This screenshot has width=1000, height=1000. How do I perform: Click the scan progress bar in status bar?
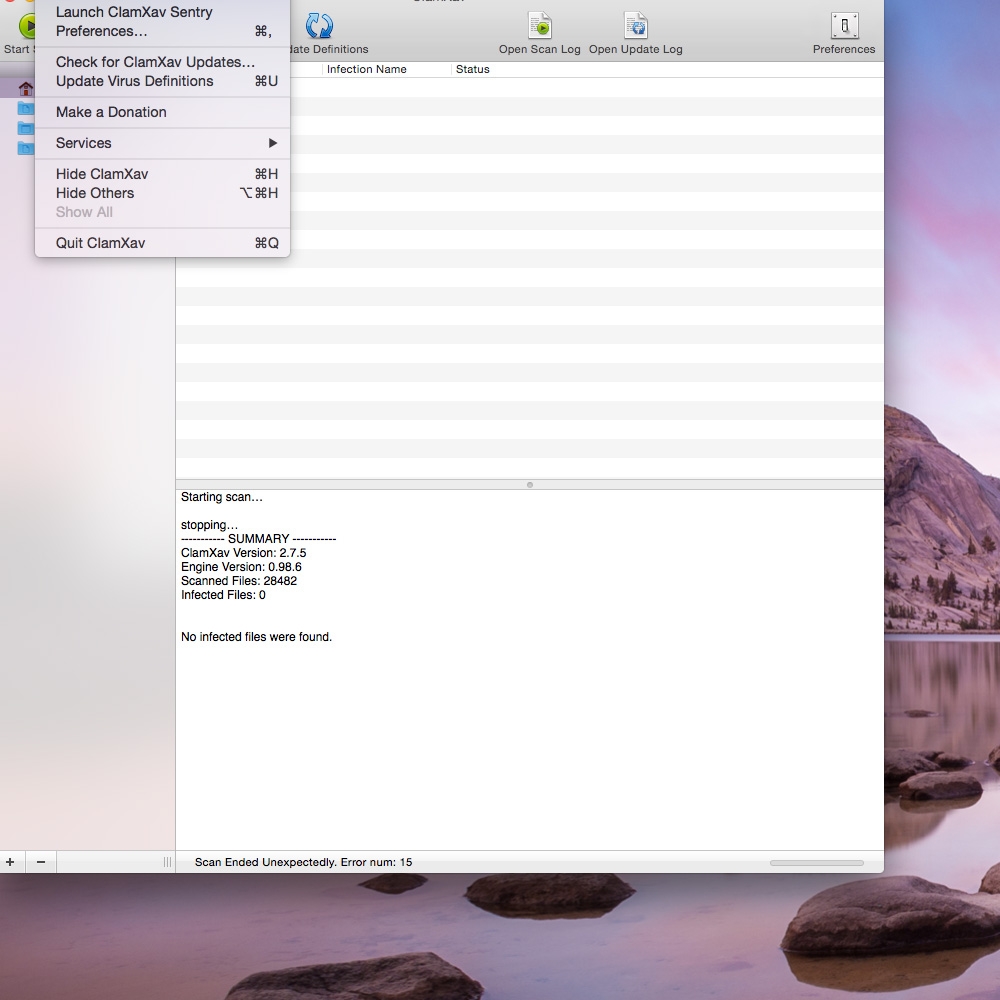816,863
